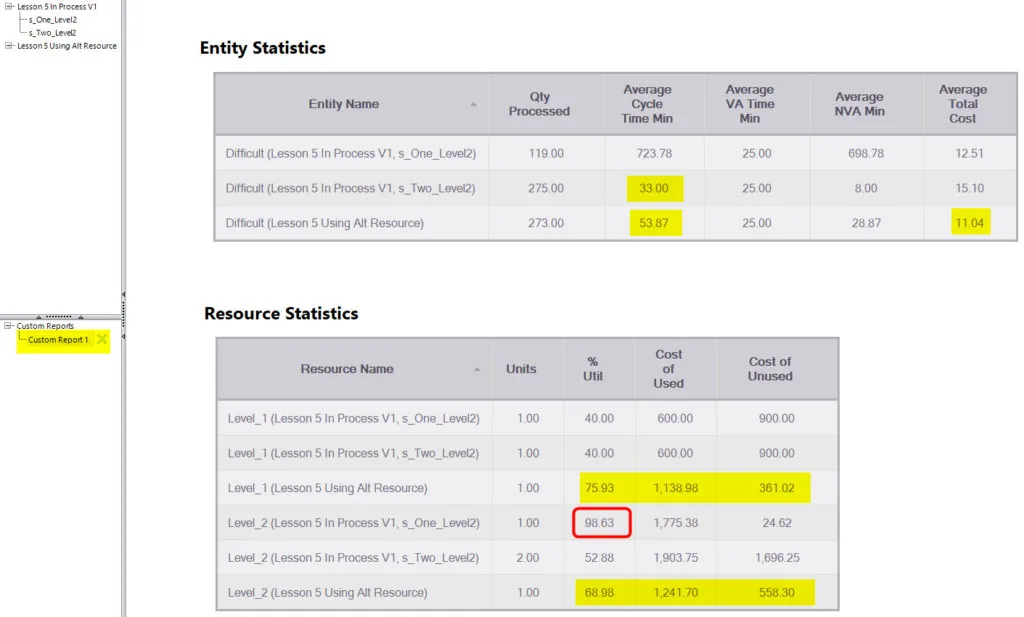Select the s_One_Level2 scenario in the tree

pos(52,20)
